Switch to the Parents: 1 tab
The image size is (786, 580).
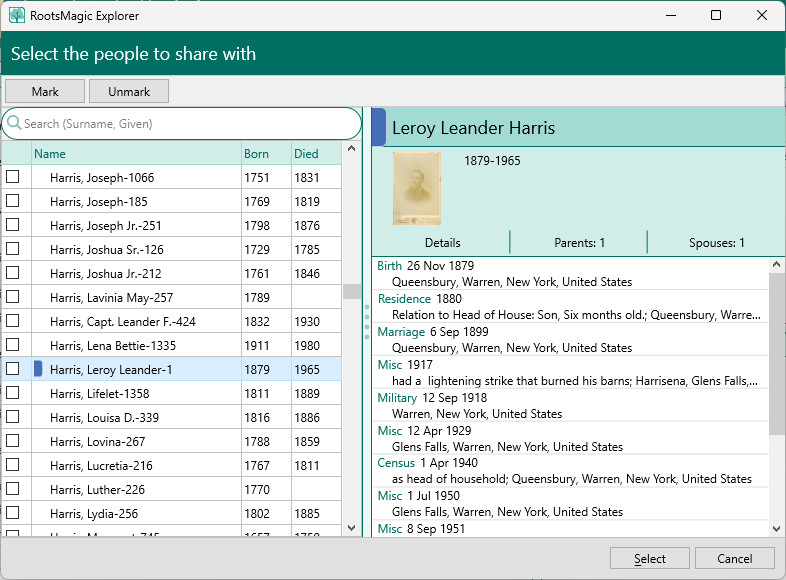click(x=579, y=243)
